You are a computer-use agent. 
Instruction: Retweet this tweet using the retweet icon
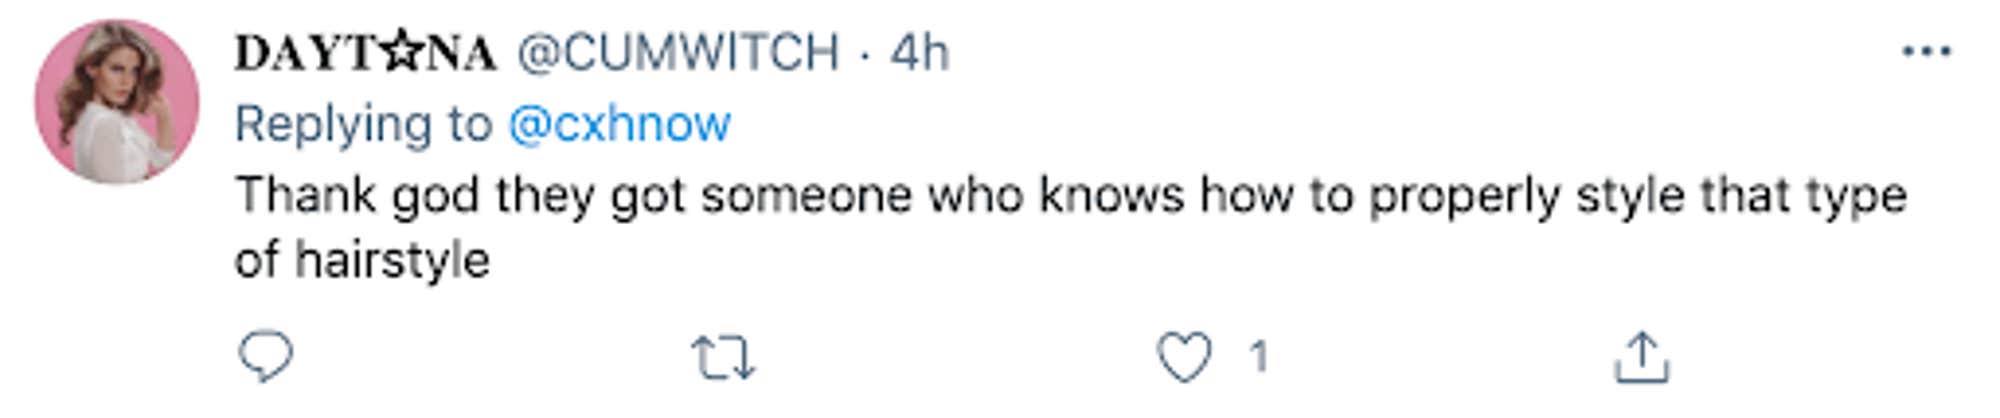click(723, 358)
